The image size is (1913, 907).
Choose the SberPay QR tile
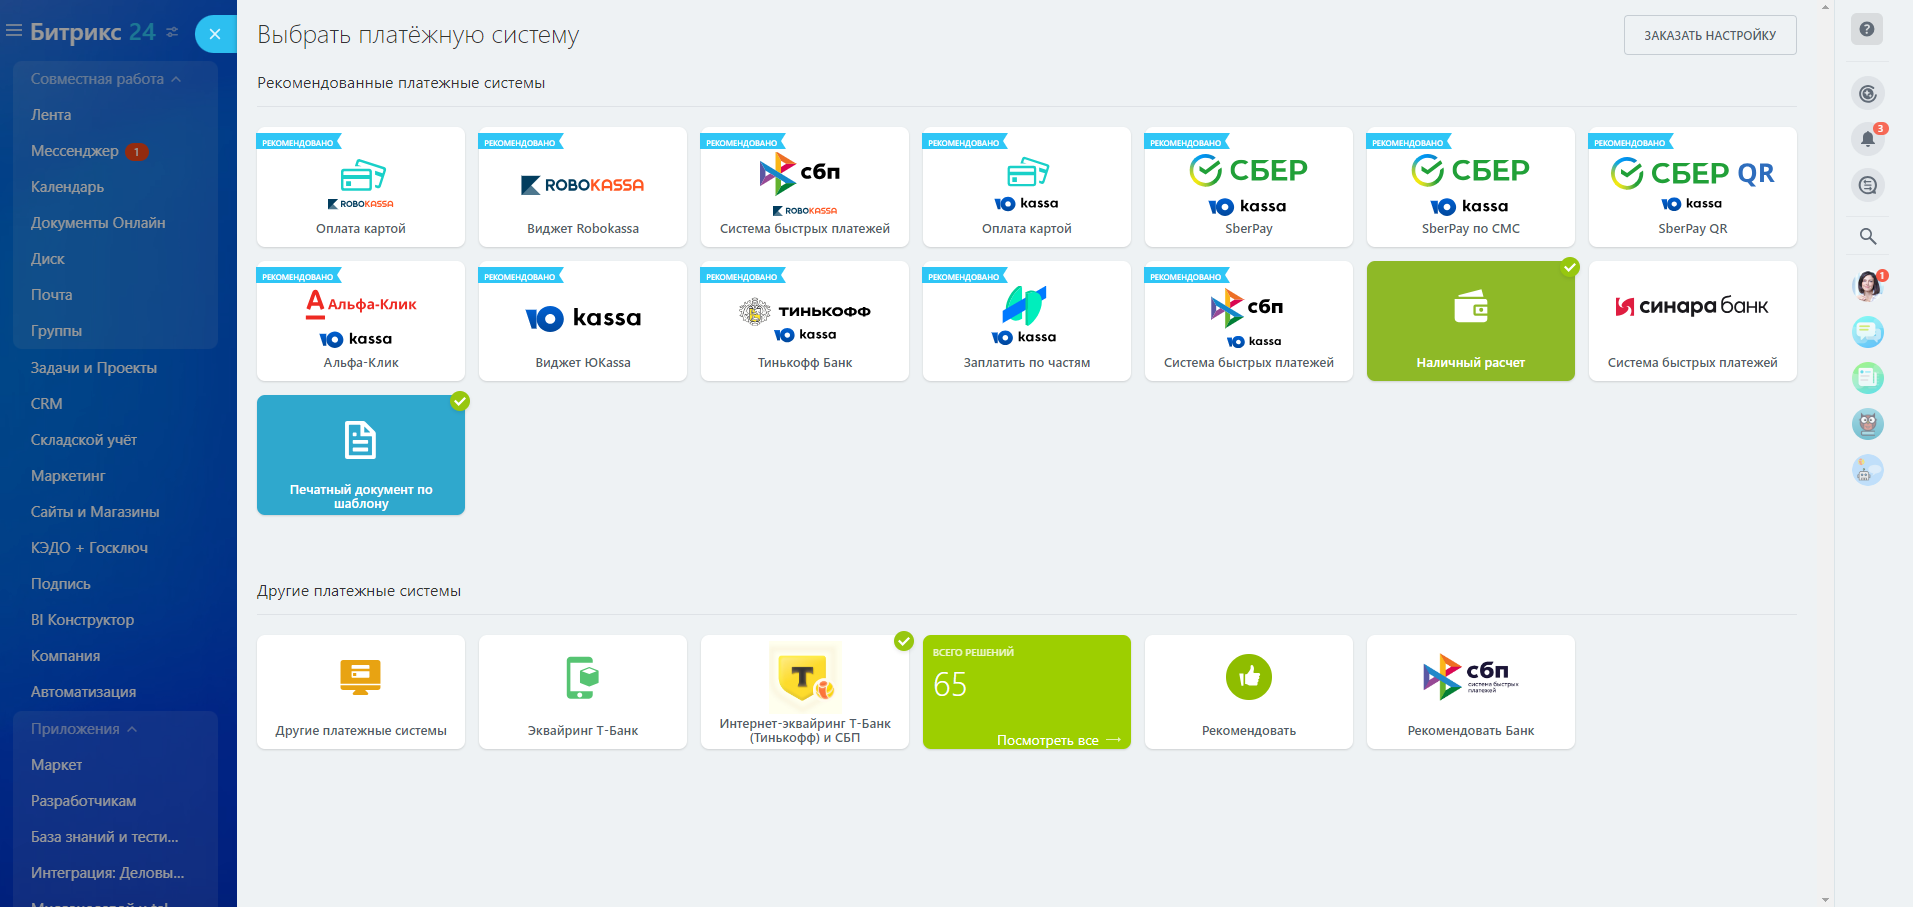pos(1693,187)
